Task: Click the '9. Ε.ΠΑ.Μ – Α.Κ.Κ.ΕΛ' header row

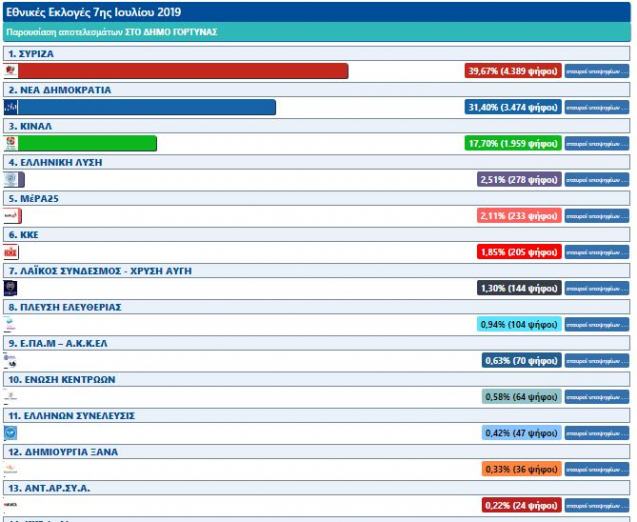Action: tap(316, 343)
